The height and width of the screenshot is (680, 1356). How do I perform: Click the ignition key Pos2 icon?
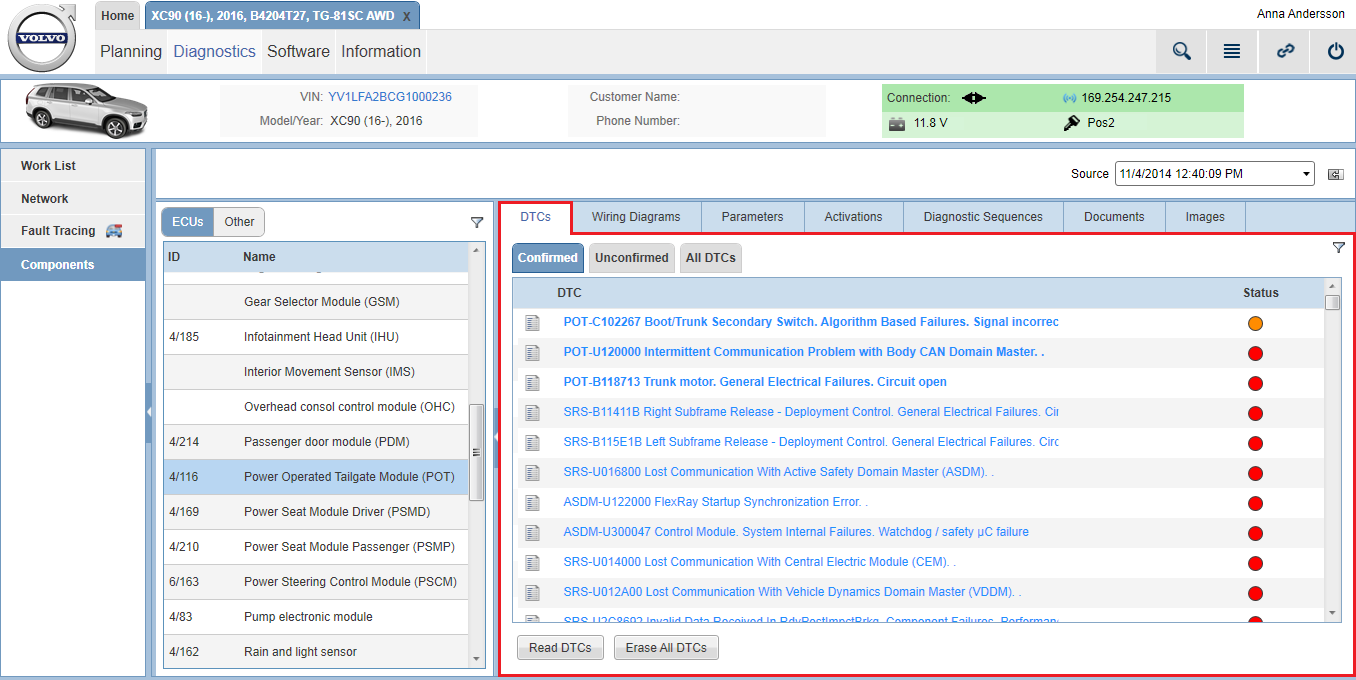[x=1071, y=123]
